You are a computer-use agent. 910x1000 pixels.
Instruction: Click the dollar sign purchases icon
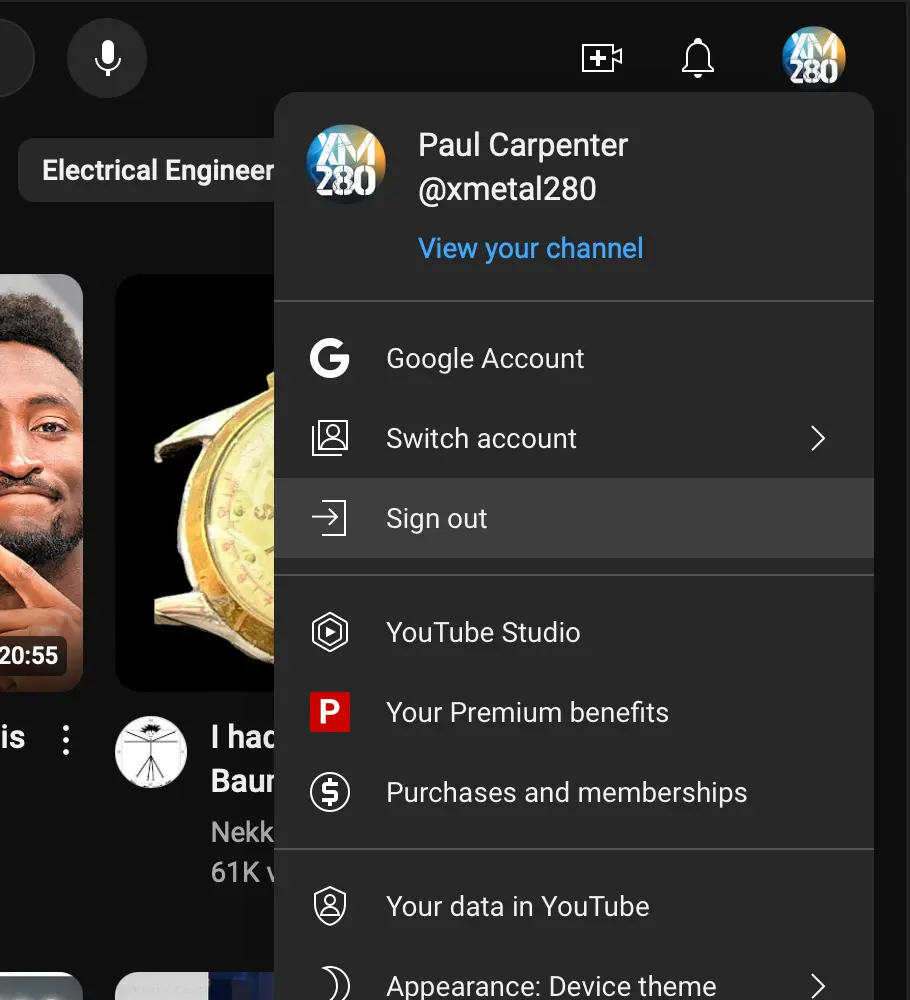329,792
